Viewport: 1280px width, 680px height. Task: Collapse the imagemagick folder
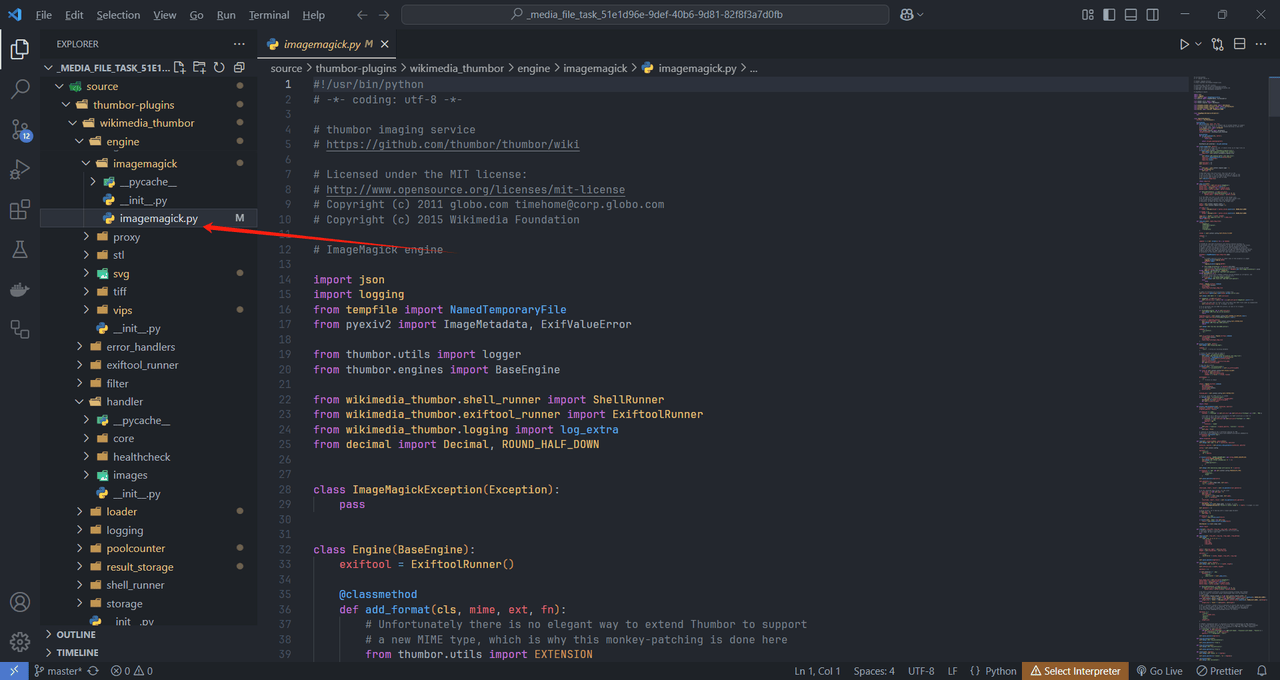[x=85, y=162]
